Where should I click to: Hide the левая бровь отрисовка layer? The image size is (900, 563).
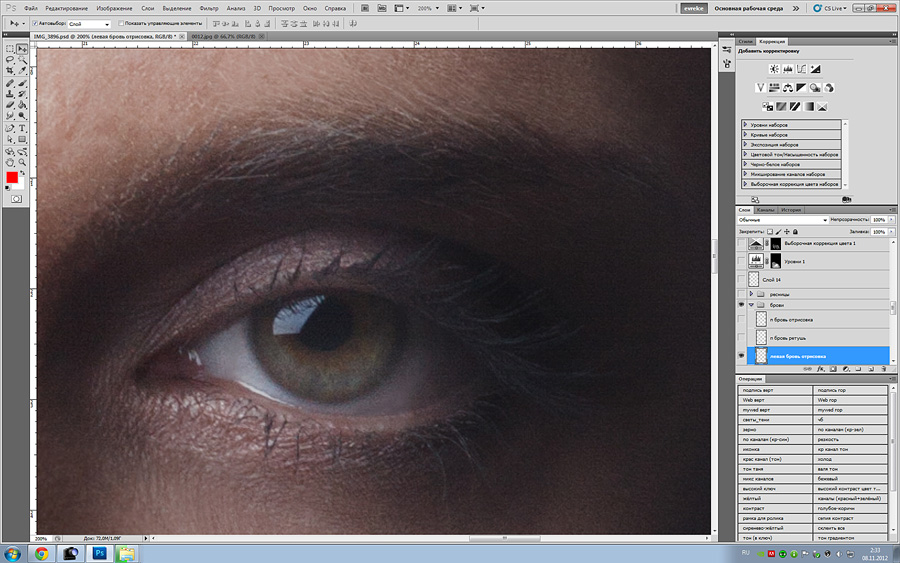(x=742, y=356)
